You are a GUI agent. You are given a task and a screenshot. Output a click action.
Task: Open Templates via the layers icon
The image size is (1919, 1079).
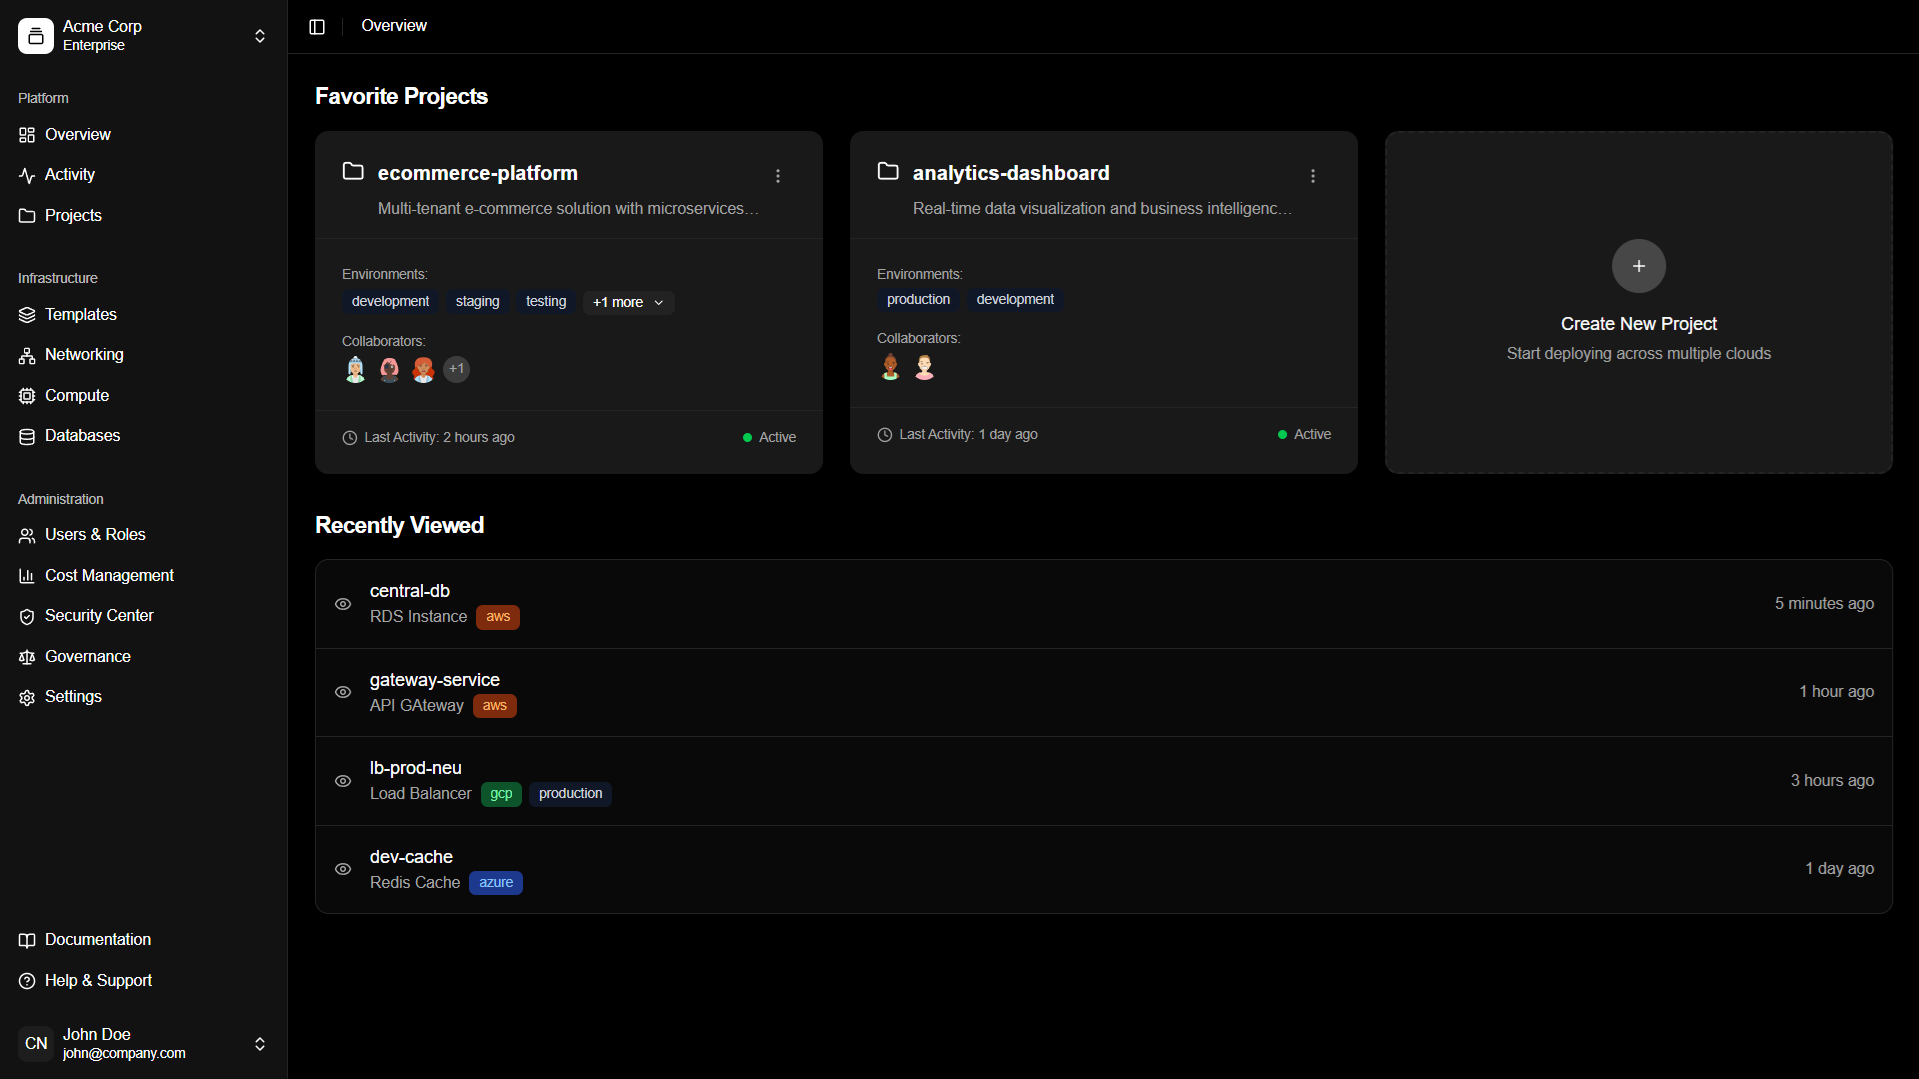(x=27, y=315)
